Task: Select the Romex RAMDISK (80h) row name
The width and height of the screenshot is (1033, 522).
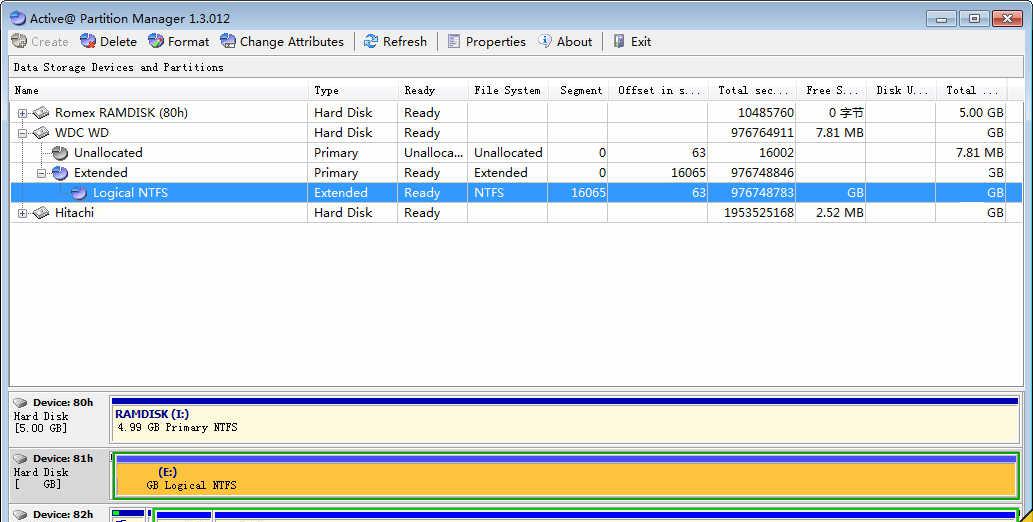Action: [x=121, y=113]
